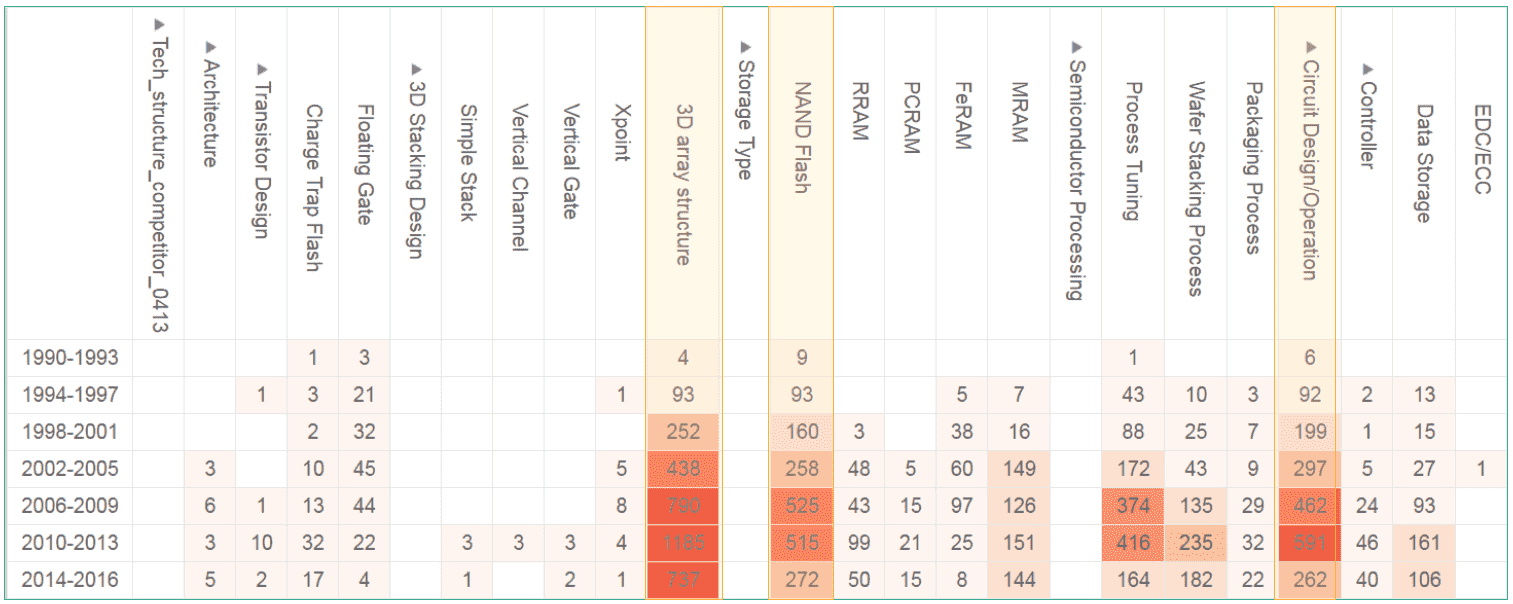The image size is (1513, 604).
Task: Collapse the Transistor Design group triangle
Action: (262, 69)
